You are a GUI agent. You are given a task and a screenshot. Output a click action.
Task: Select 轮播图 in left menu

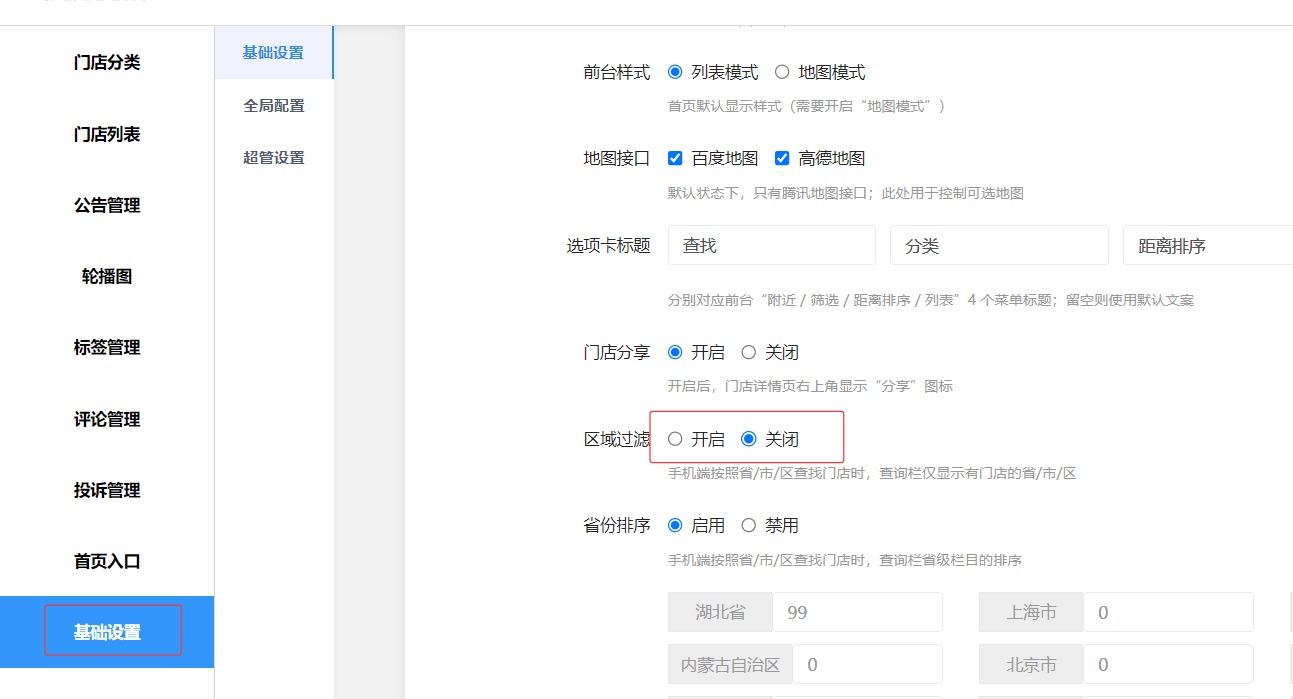point(107,277)
